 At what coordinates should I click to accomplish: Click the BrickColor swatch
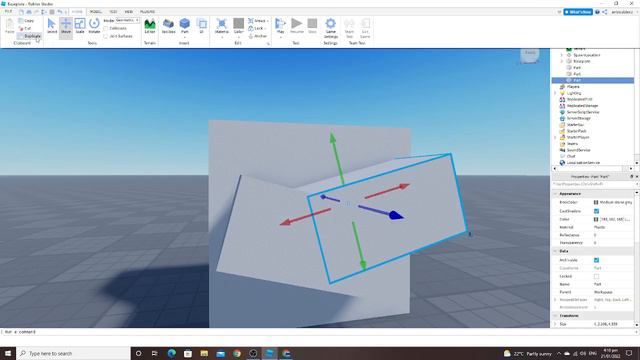click(596, 202)
